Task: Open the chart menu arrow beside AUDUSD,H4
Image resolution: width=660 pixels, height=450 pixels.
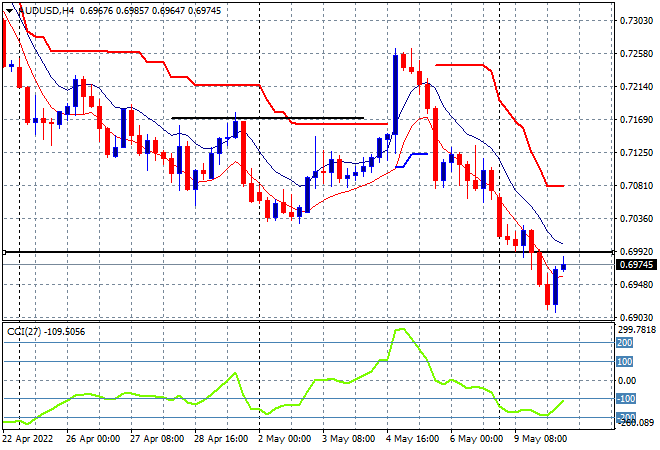Action: pyautogui.click(x=9, y=11)
